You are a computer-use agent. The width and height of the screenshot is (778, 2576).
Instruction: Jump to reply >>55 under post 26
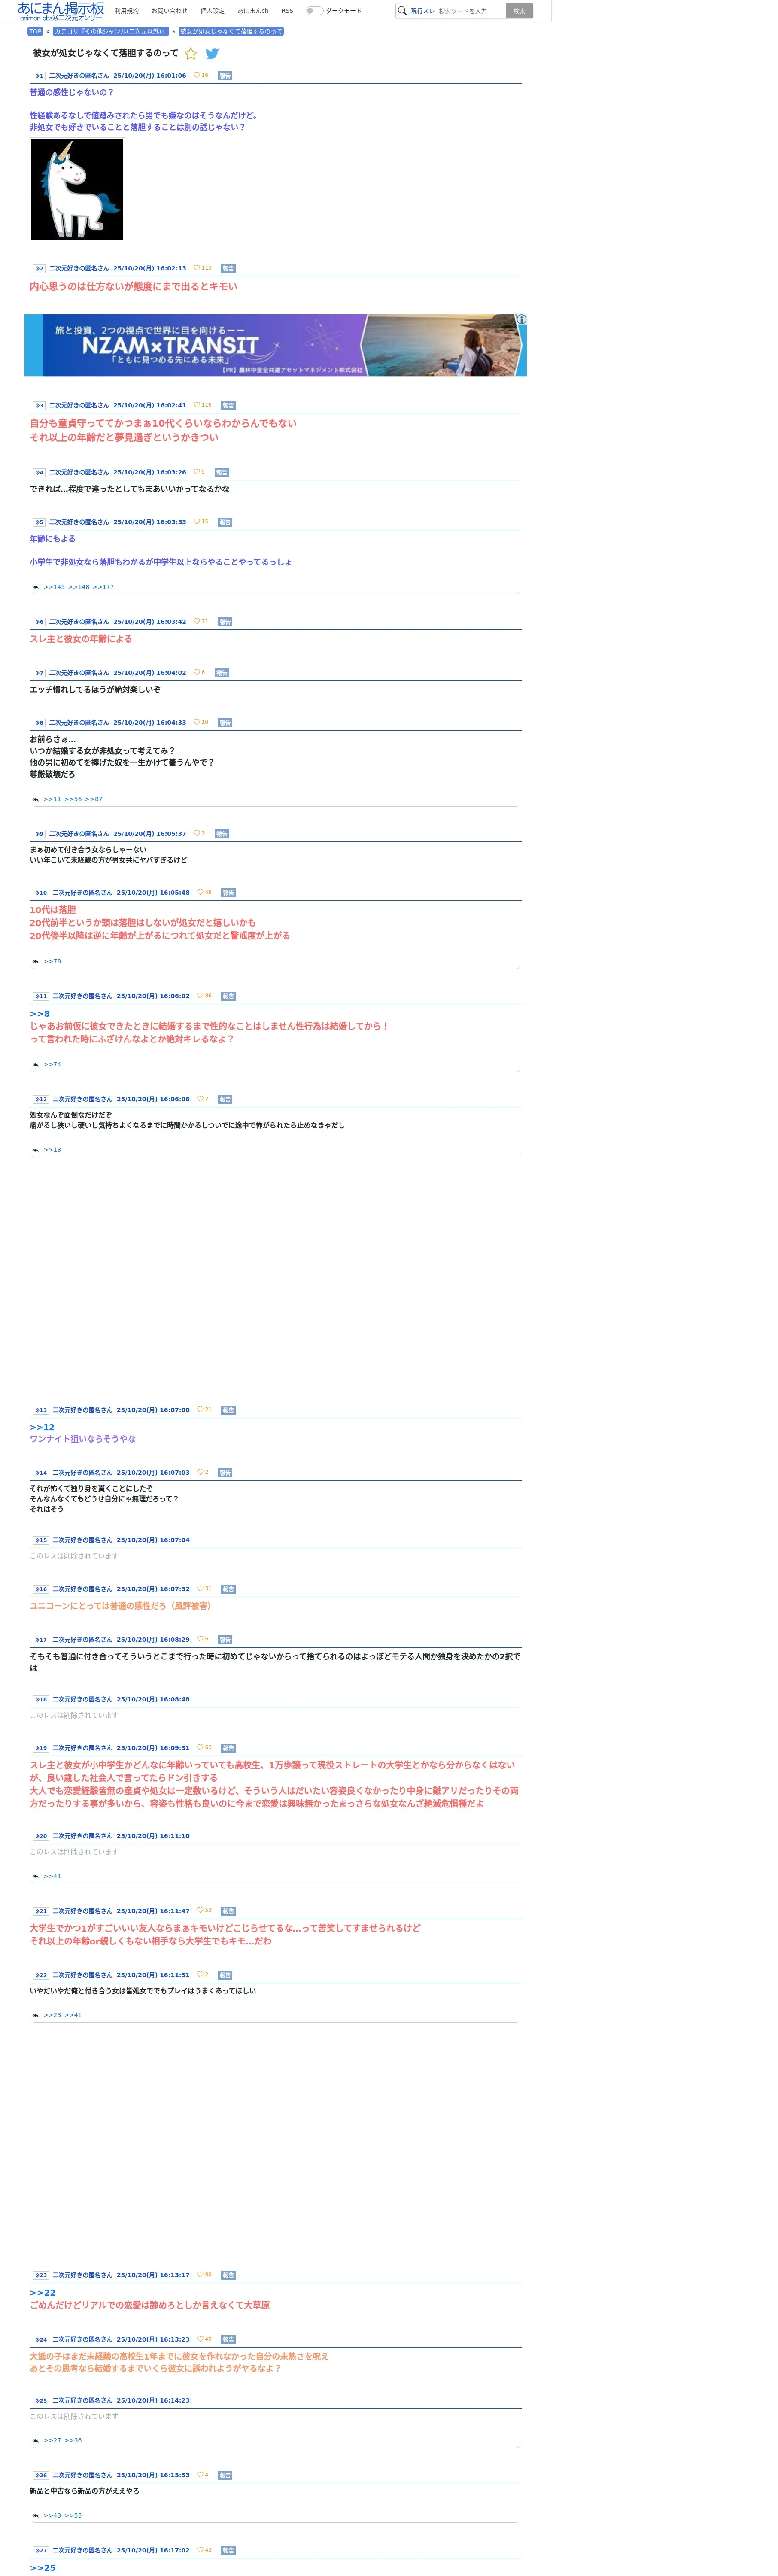click(x=73, y=2515)
